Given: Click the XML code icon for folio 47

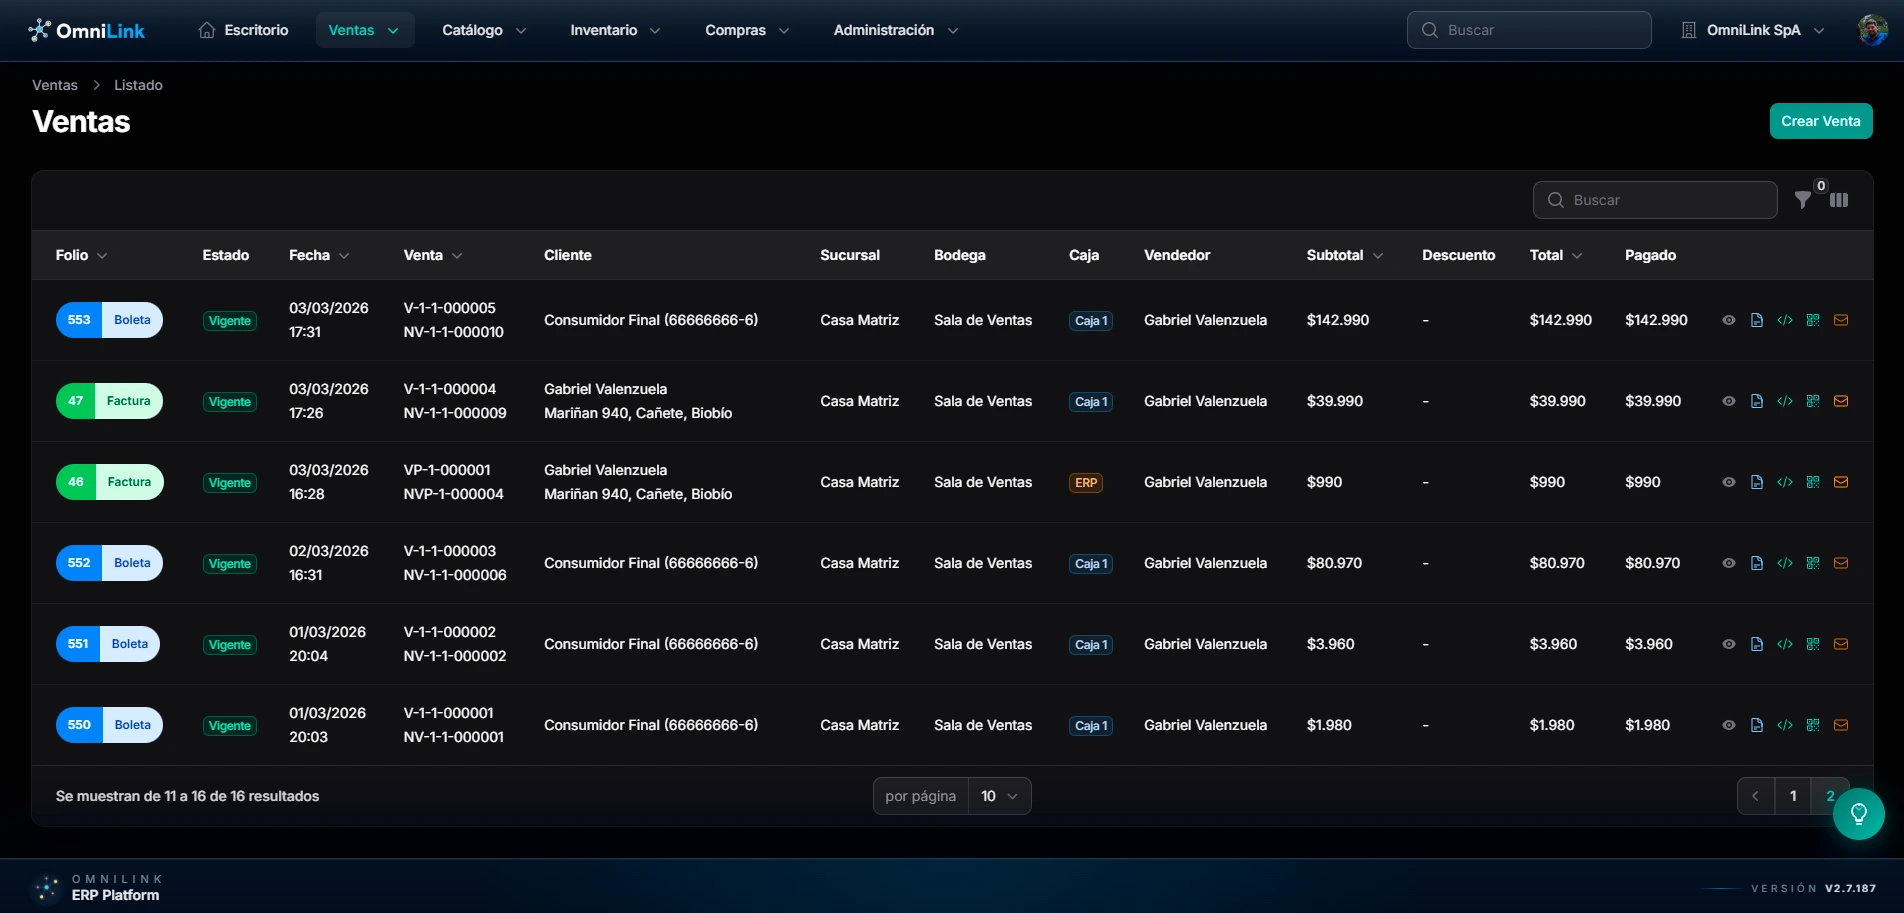Looking at the screenshot, I should click(x=1785, y=401).
